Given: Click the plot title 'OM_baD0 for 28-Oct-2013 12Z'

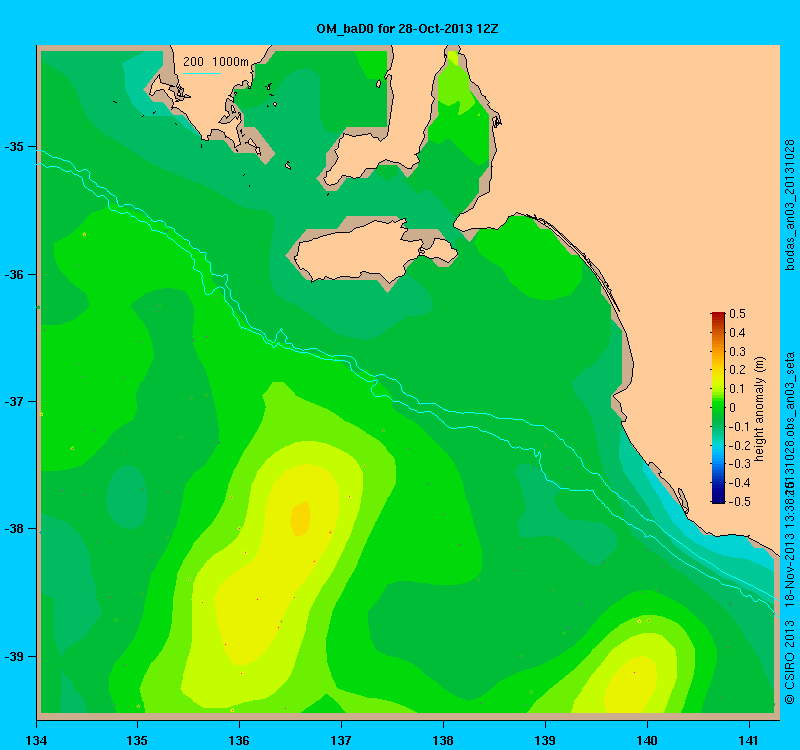Looking at the screenshot, I should [x=407, y=29].
